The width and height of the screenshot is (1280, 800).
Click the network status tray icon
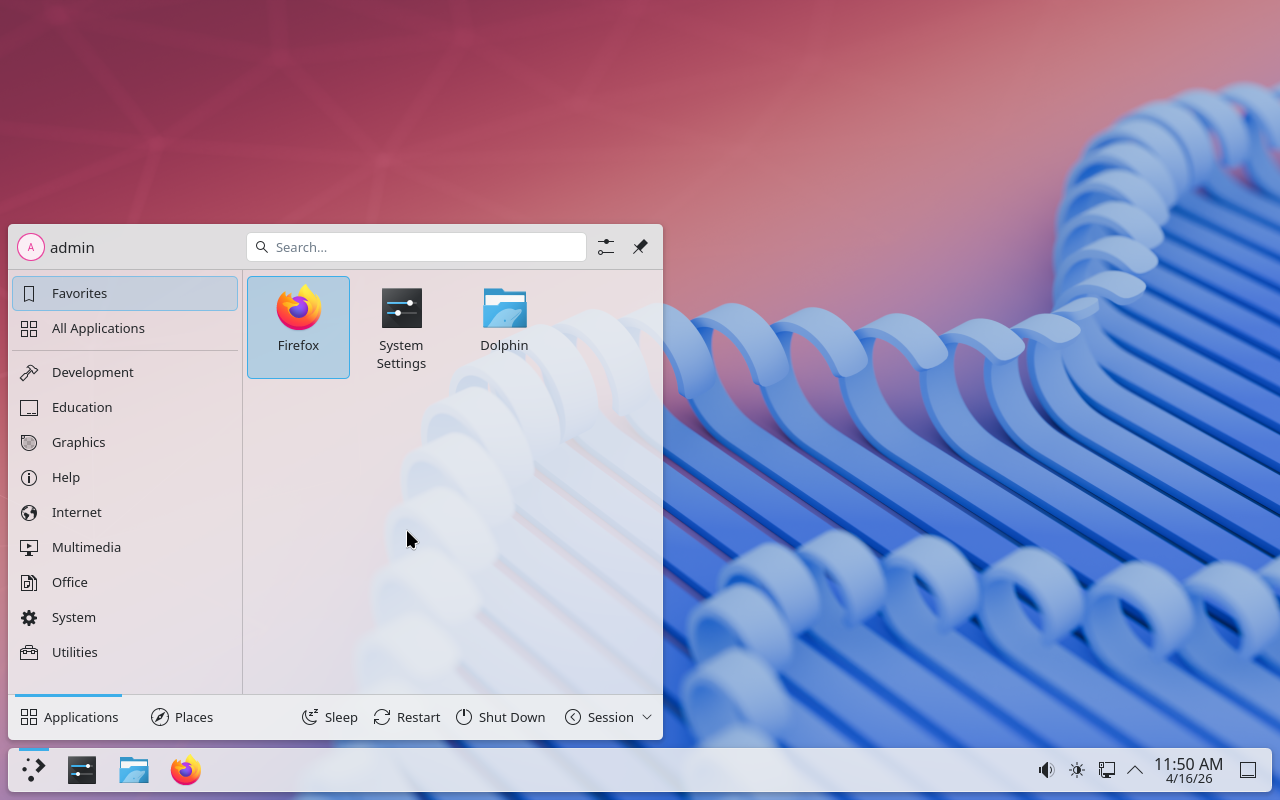(1107, 770)
